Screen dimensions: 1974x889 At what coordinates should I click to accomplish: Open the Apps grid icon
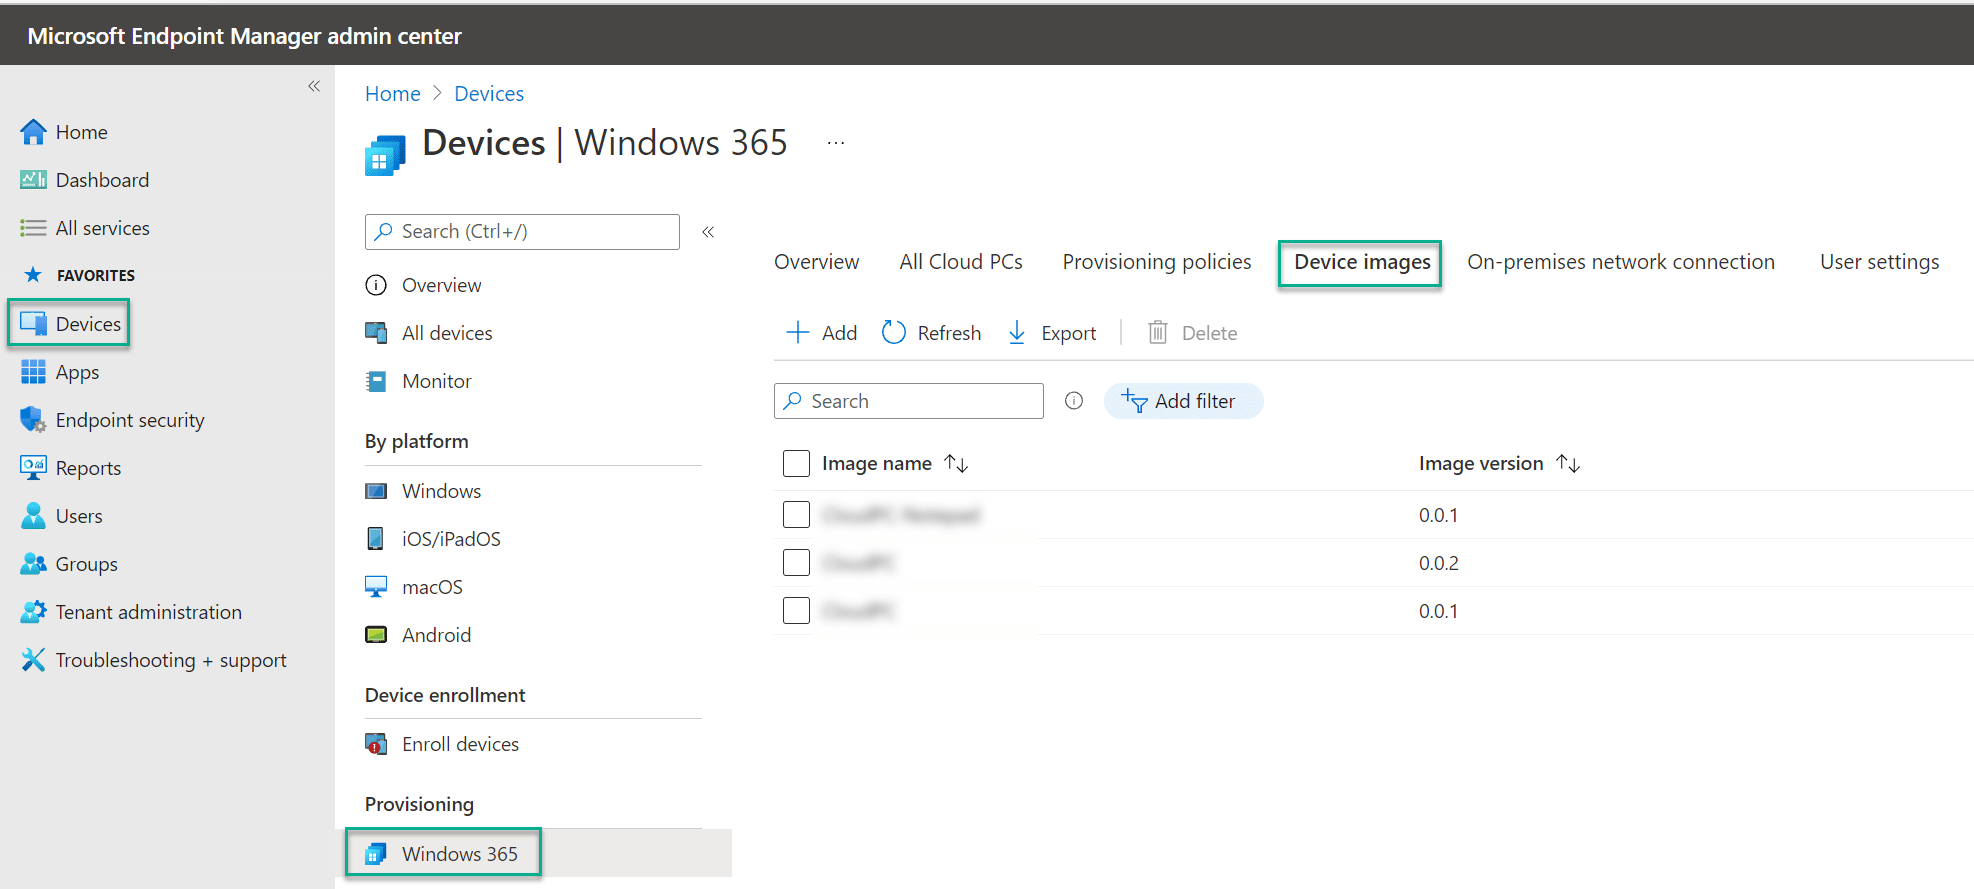pyautogui.click(x=33, y=372)
